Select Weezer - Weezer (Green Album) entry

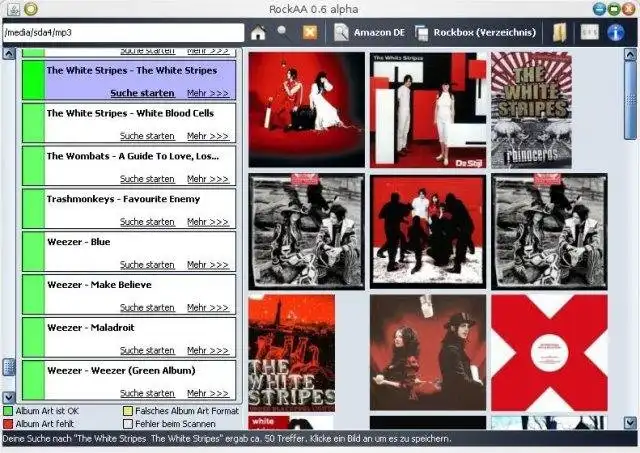[129, 380]
